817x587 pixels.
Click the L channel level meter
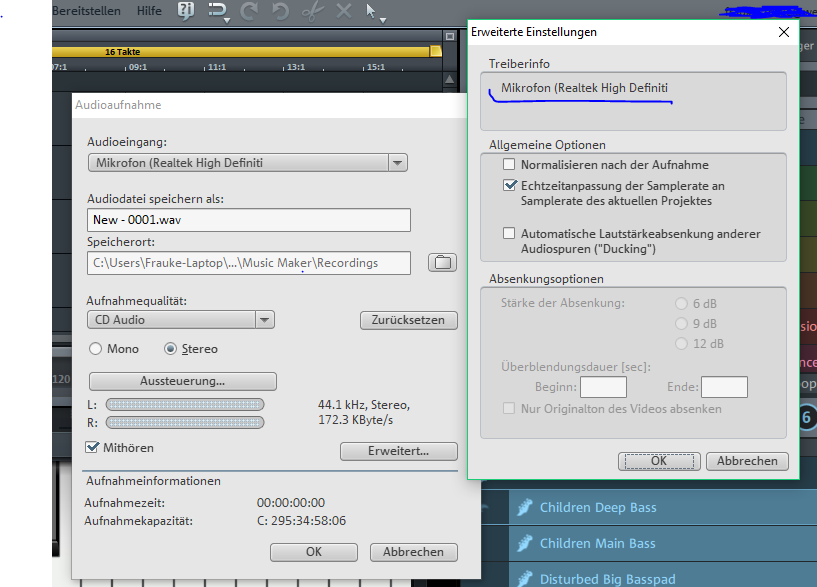(x=185, y=404)
